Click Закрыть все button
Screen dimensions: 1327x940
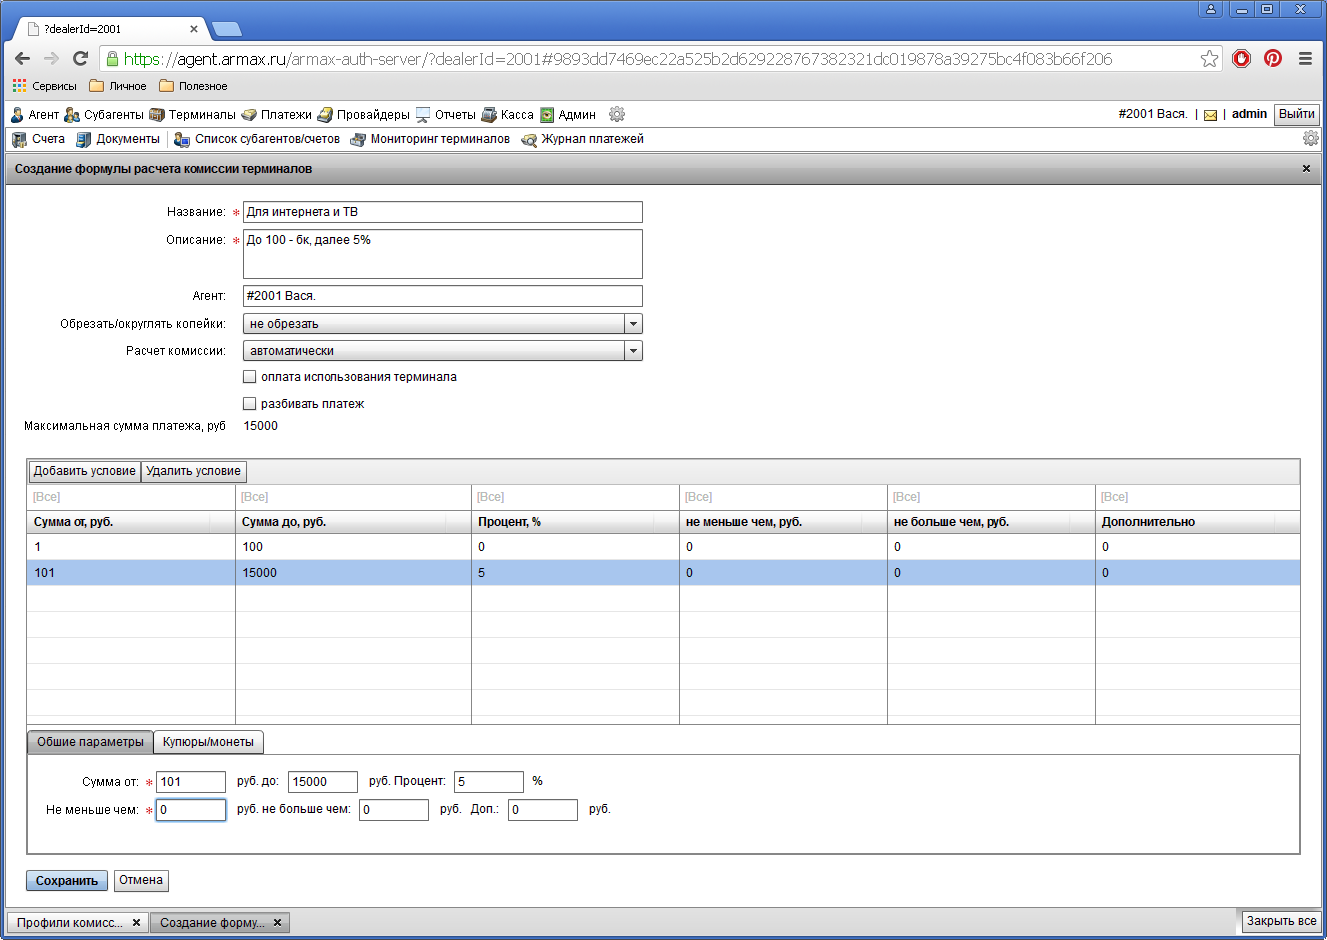(x=1281, y=921)
